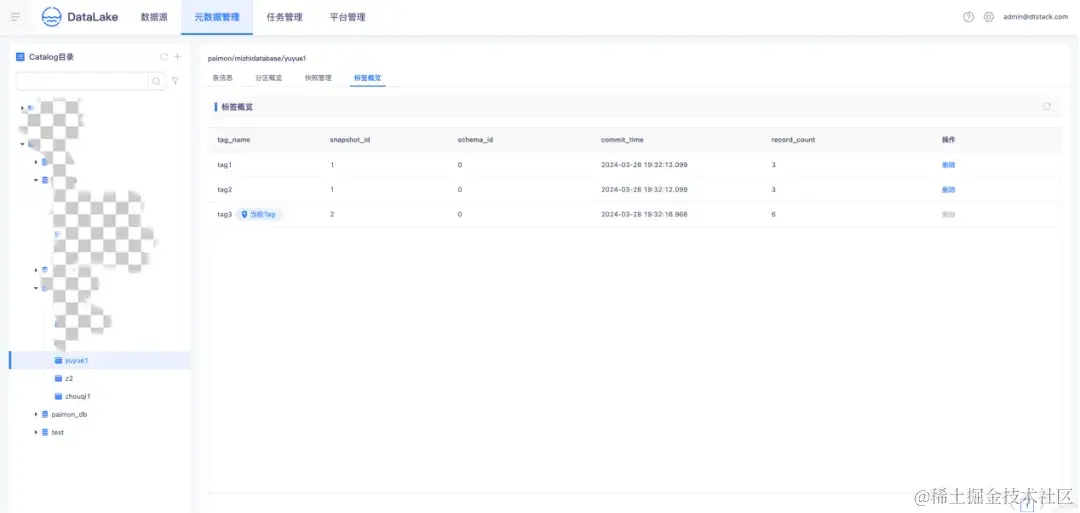Click the commit_time column header
1080x513 pixels.
click(x=622, y=140)
